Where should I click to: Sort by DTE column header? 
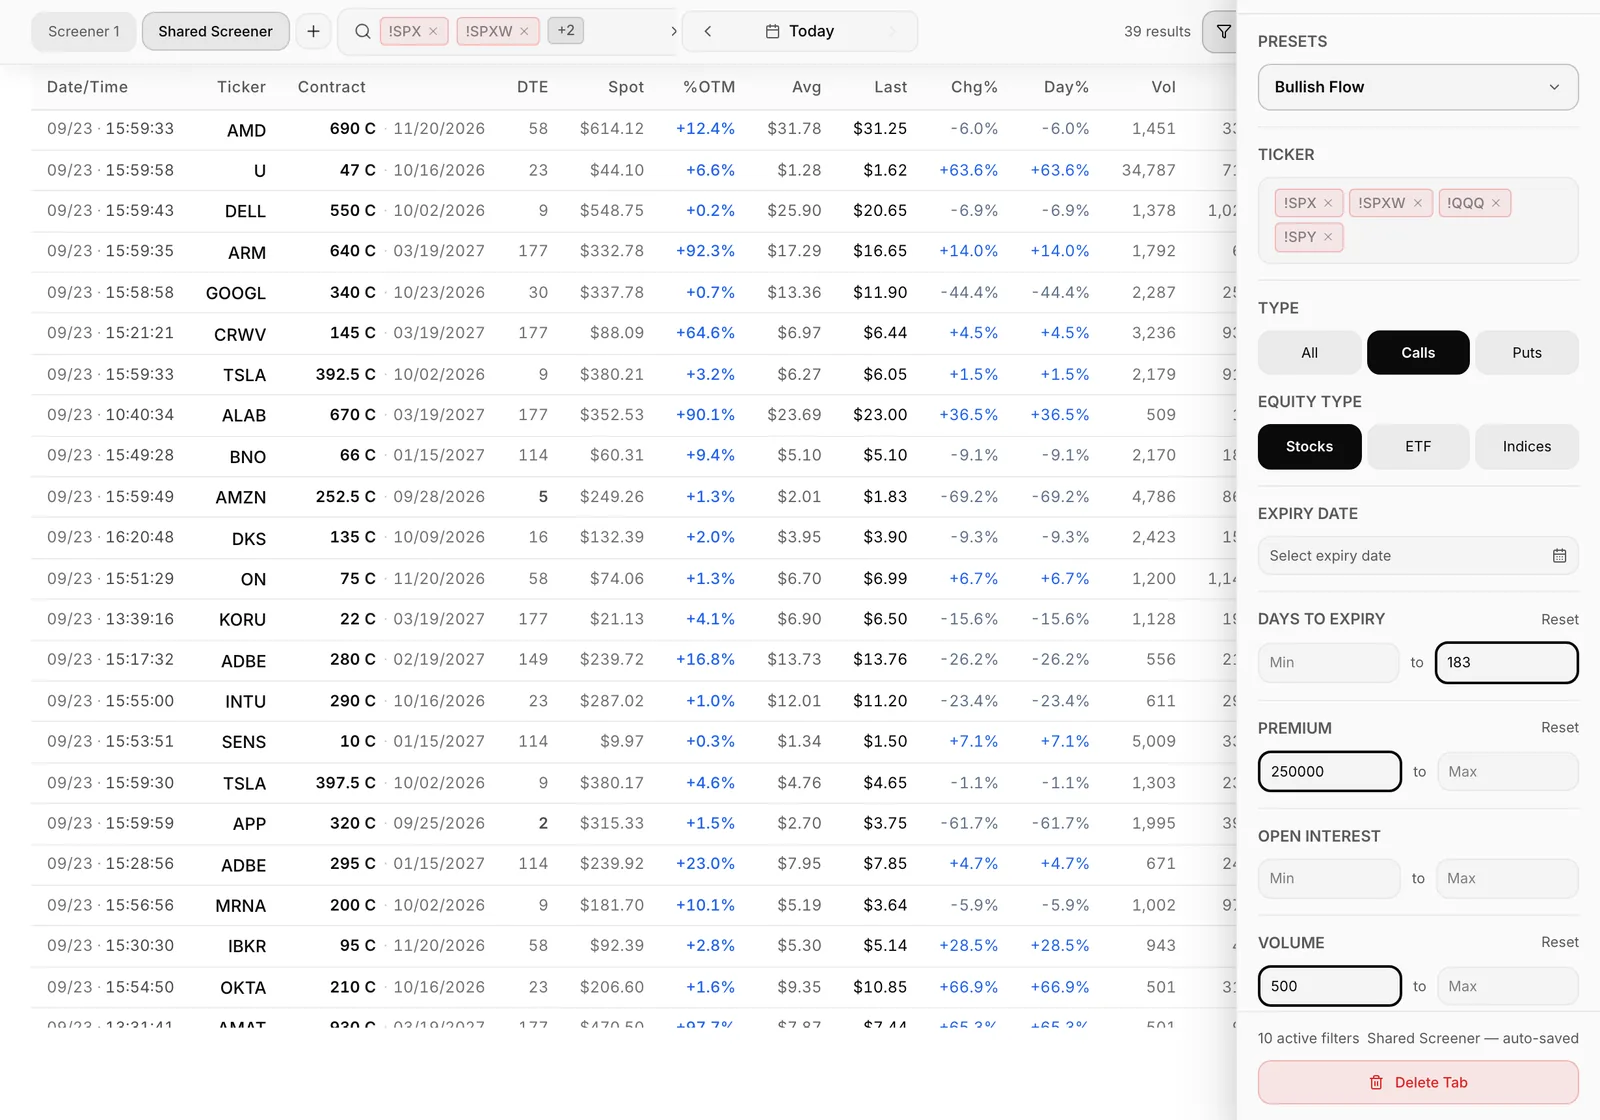click(532, 87)
